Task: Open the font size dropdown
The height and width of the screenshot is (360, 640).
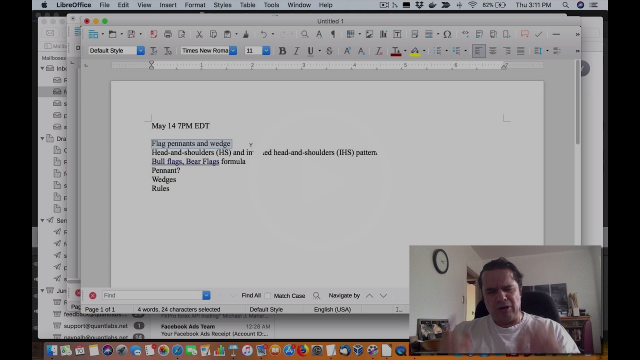Action: [266, 51]
